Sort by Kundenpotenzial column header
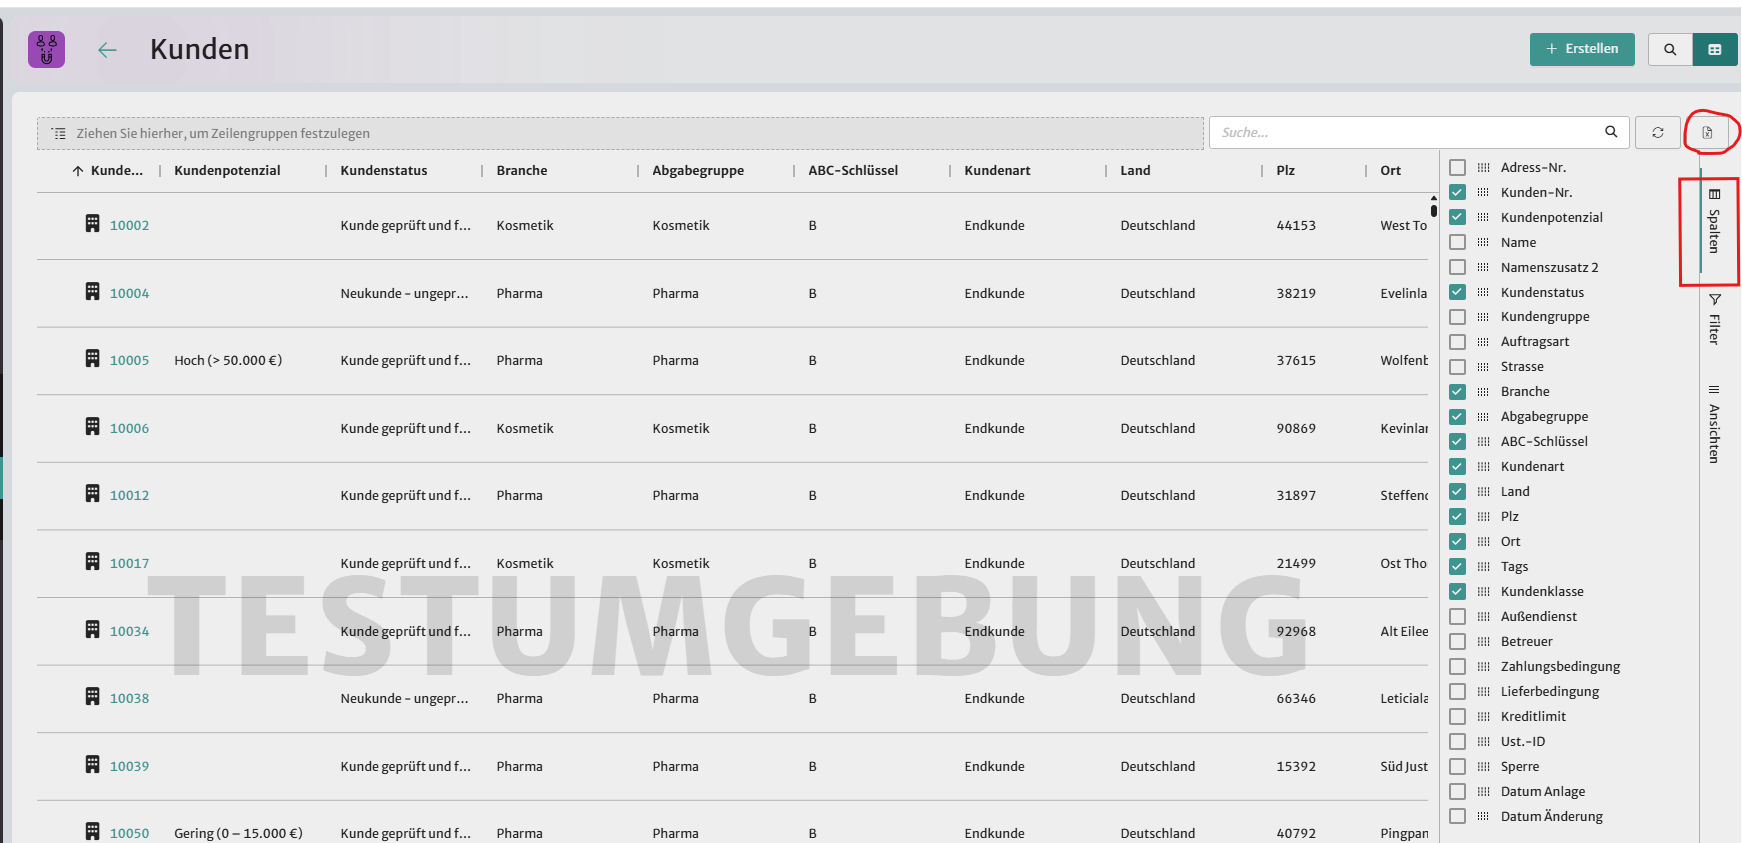This screenshot has height=843, width=1742. (227, 171)
